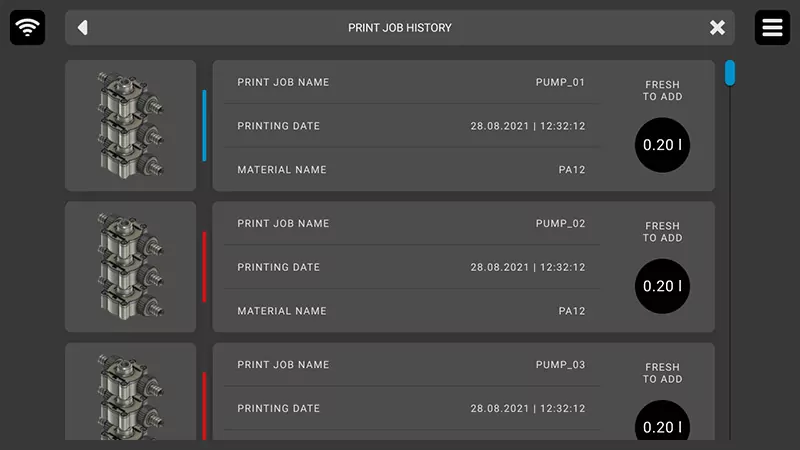
Task: Click the 0.20 l circle for PUMP_02
Action: click(x=662, y=286)
